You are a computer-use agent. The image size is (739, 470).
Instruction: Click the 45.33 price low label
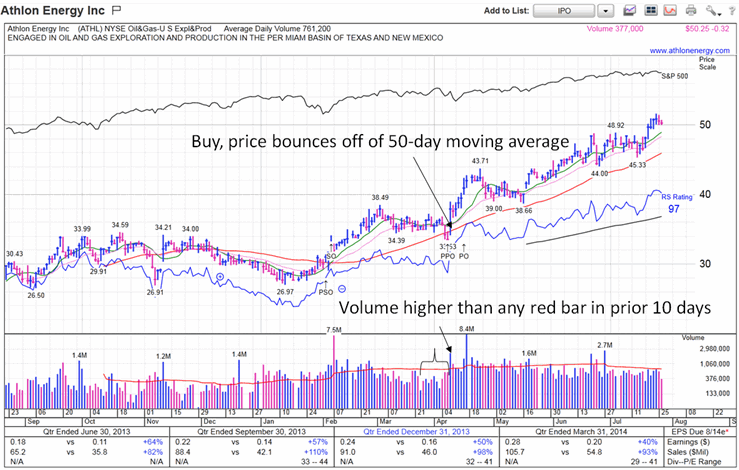point(638,165)
